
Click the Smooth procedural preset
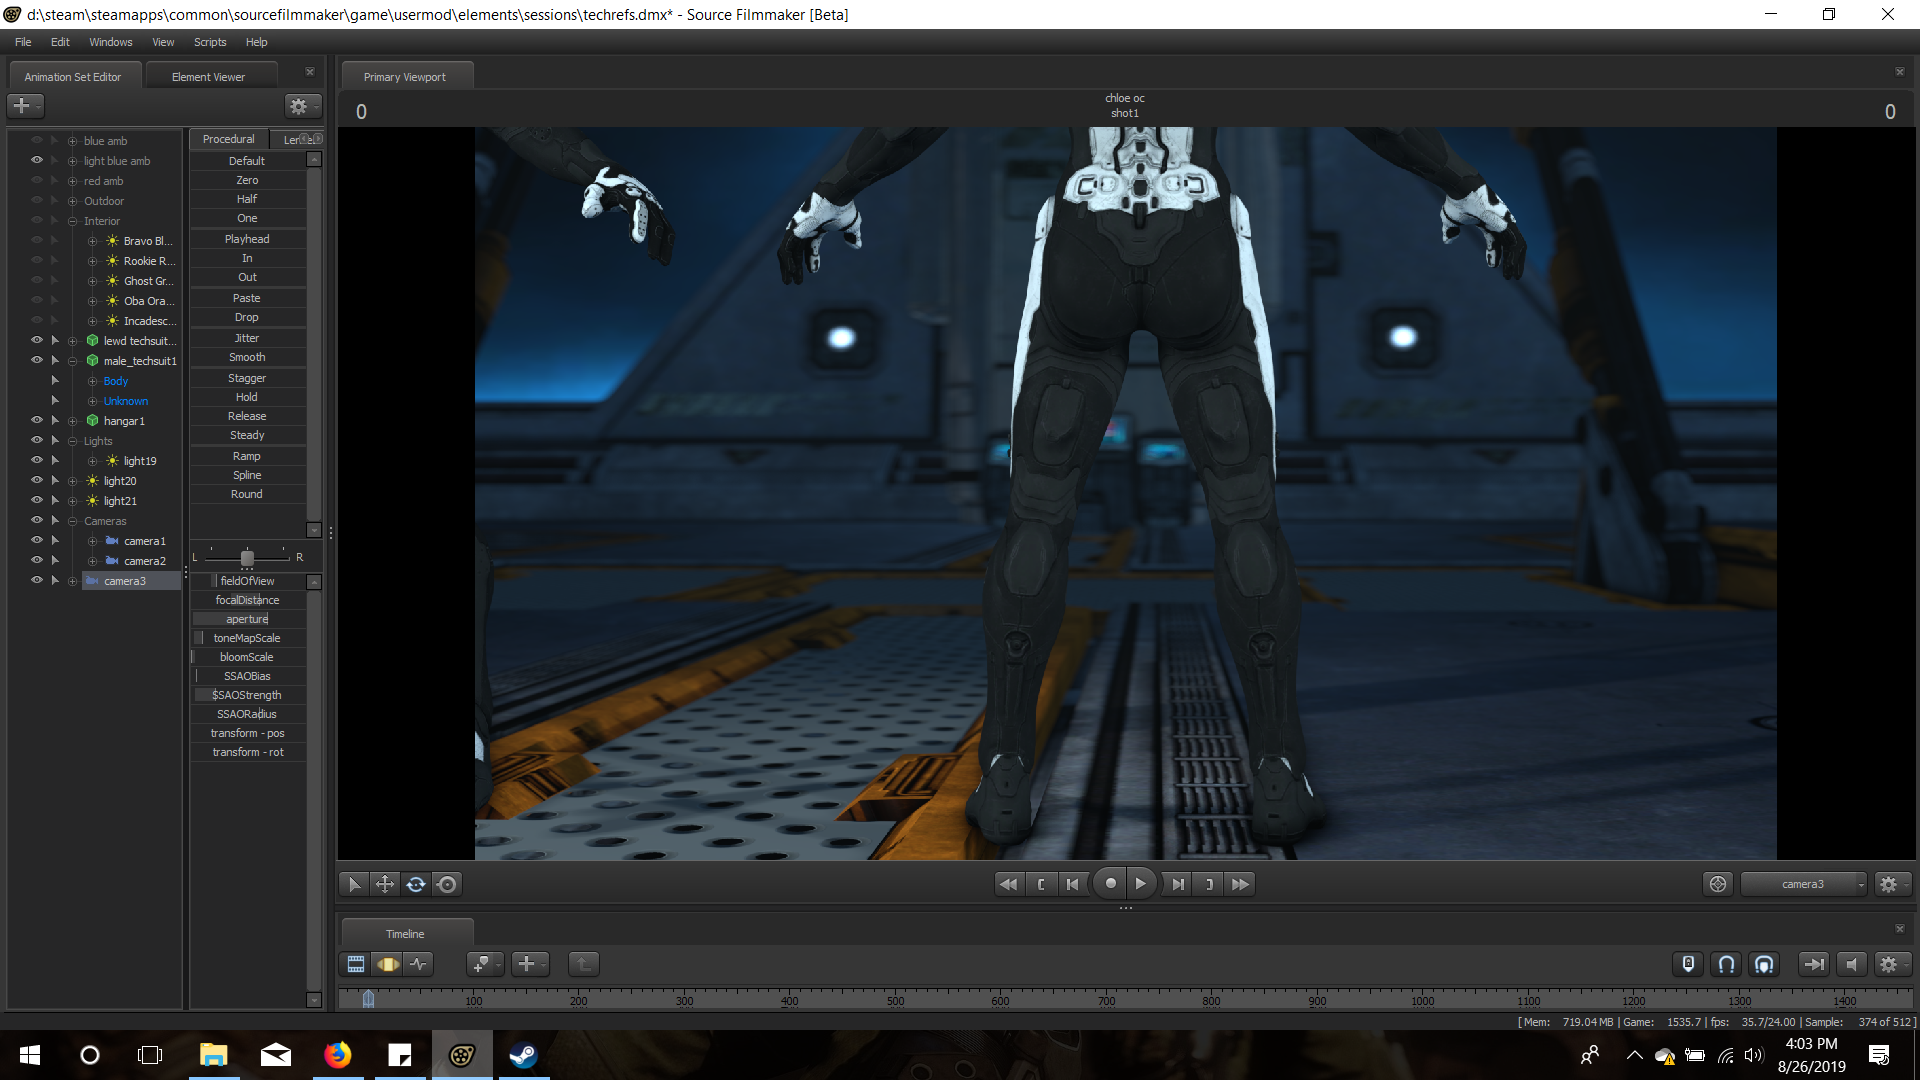click(247, 357)
